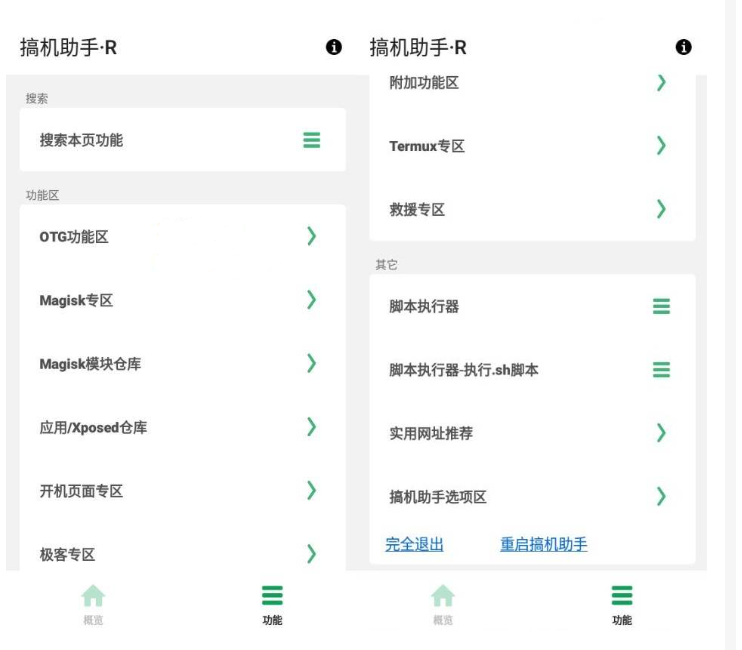Select Magisk模块仓库 label

[90, 364]
